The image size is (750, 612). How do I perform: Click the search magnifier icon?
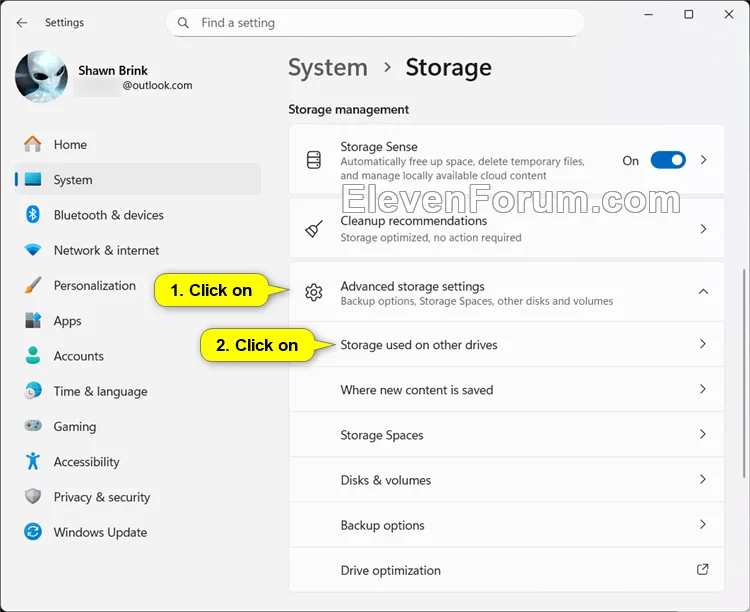183,22
